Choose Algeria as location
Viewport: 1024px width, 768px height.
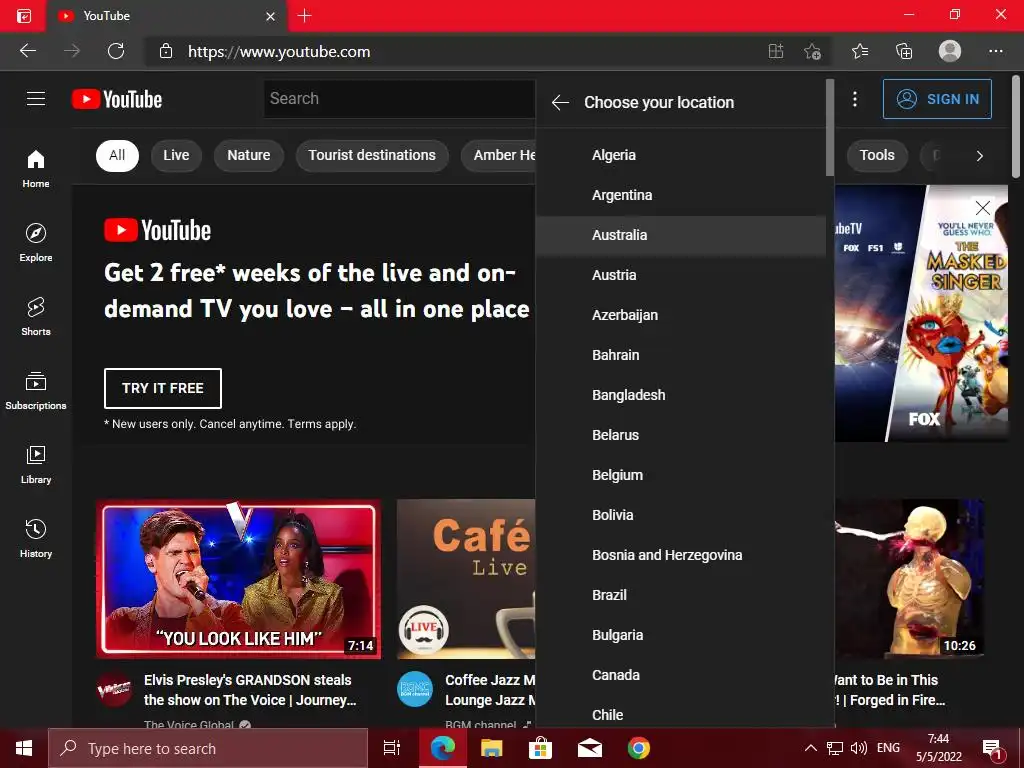(680, 155)
